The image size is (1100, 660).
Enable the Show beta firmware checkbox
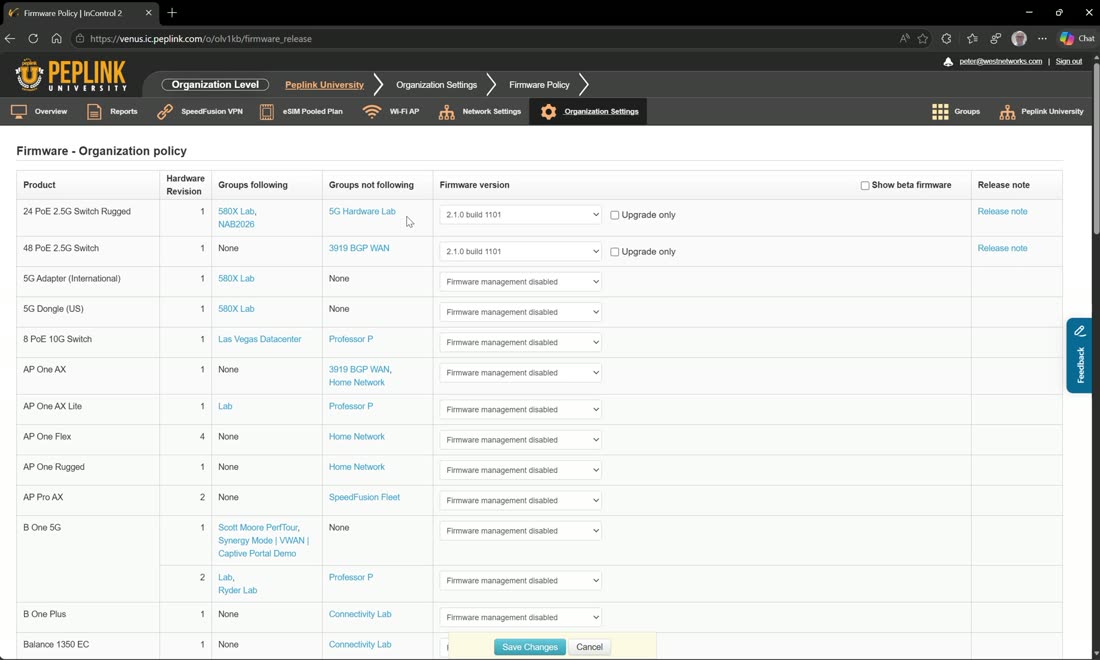865,185
